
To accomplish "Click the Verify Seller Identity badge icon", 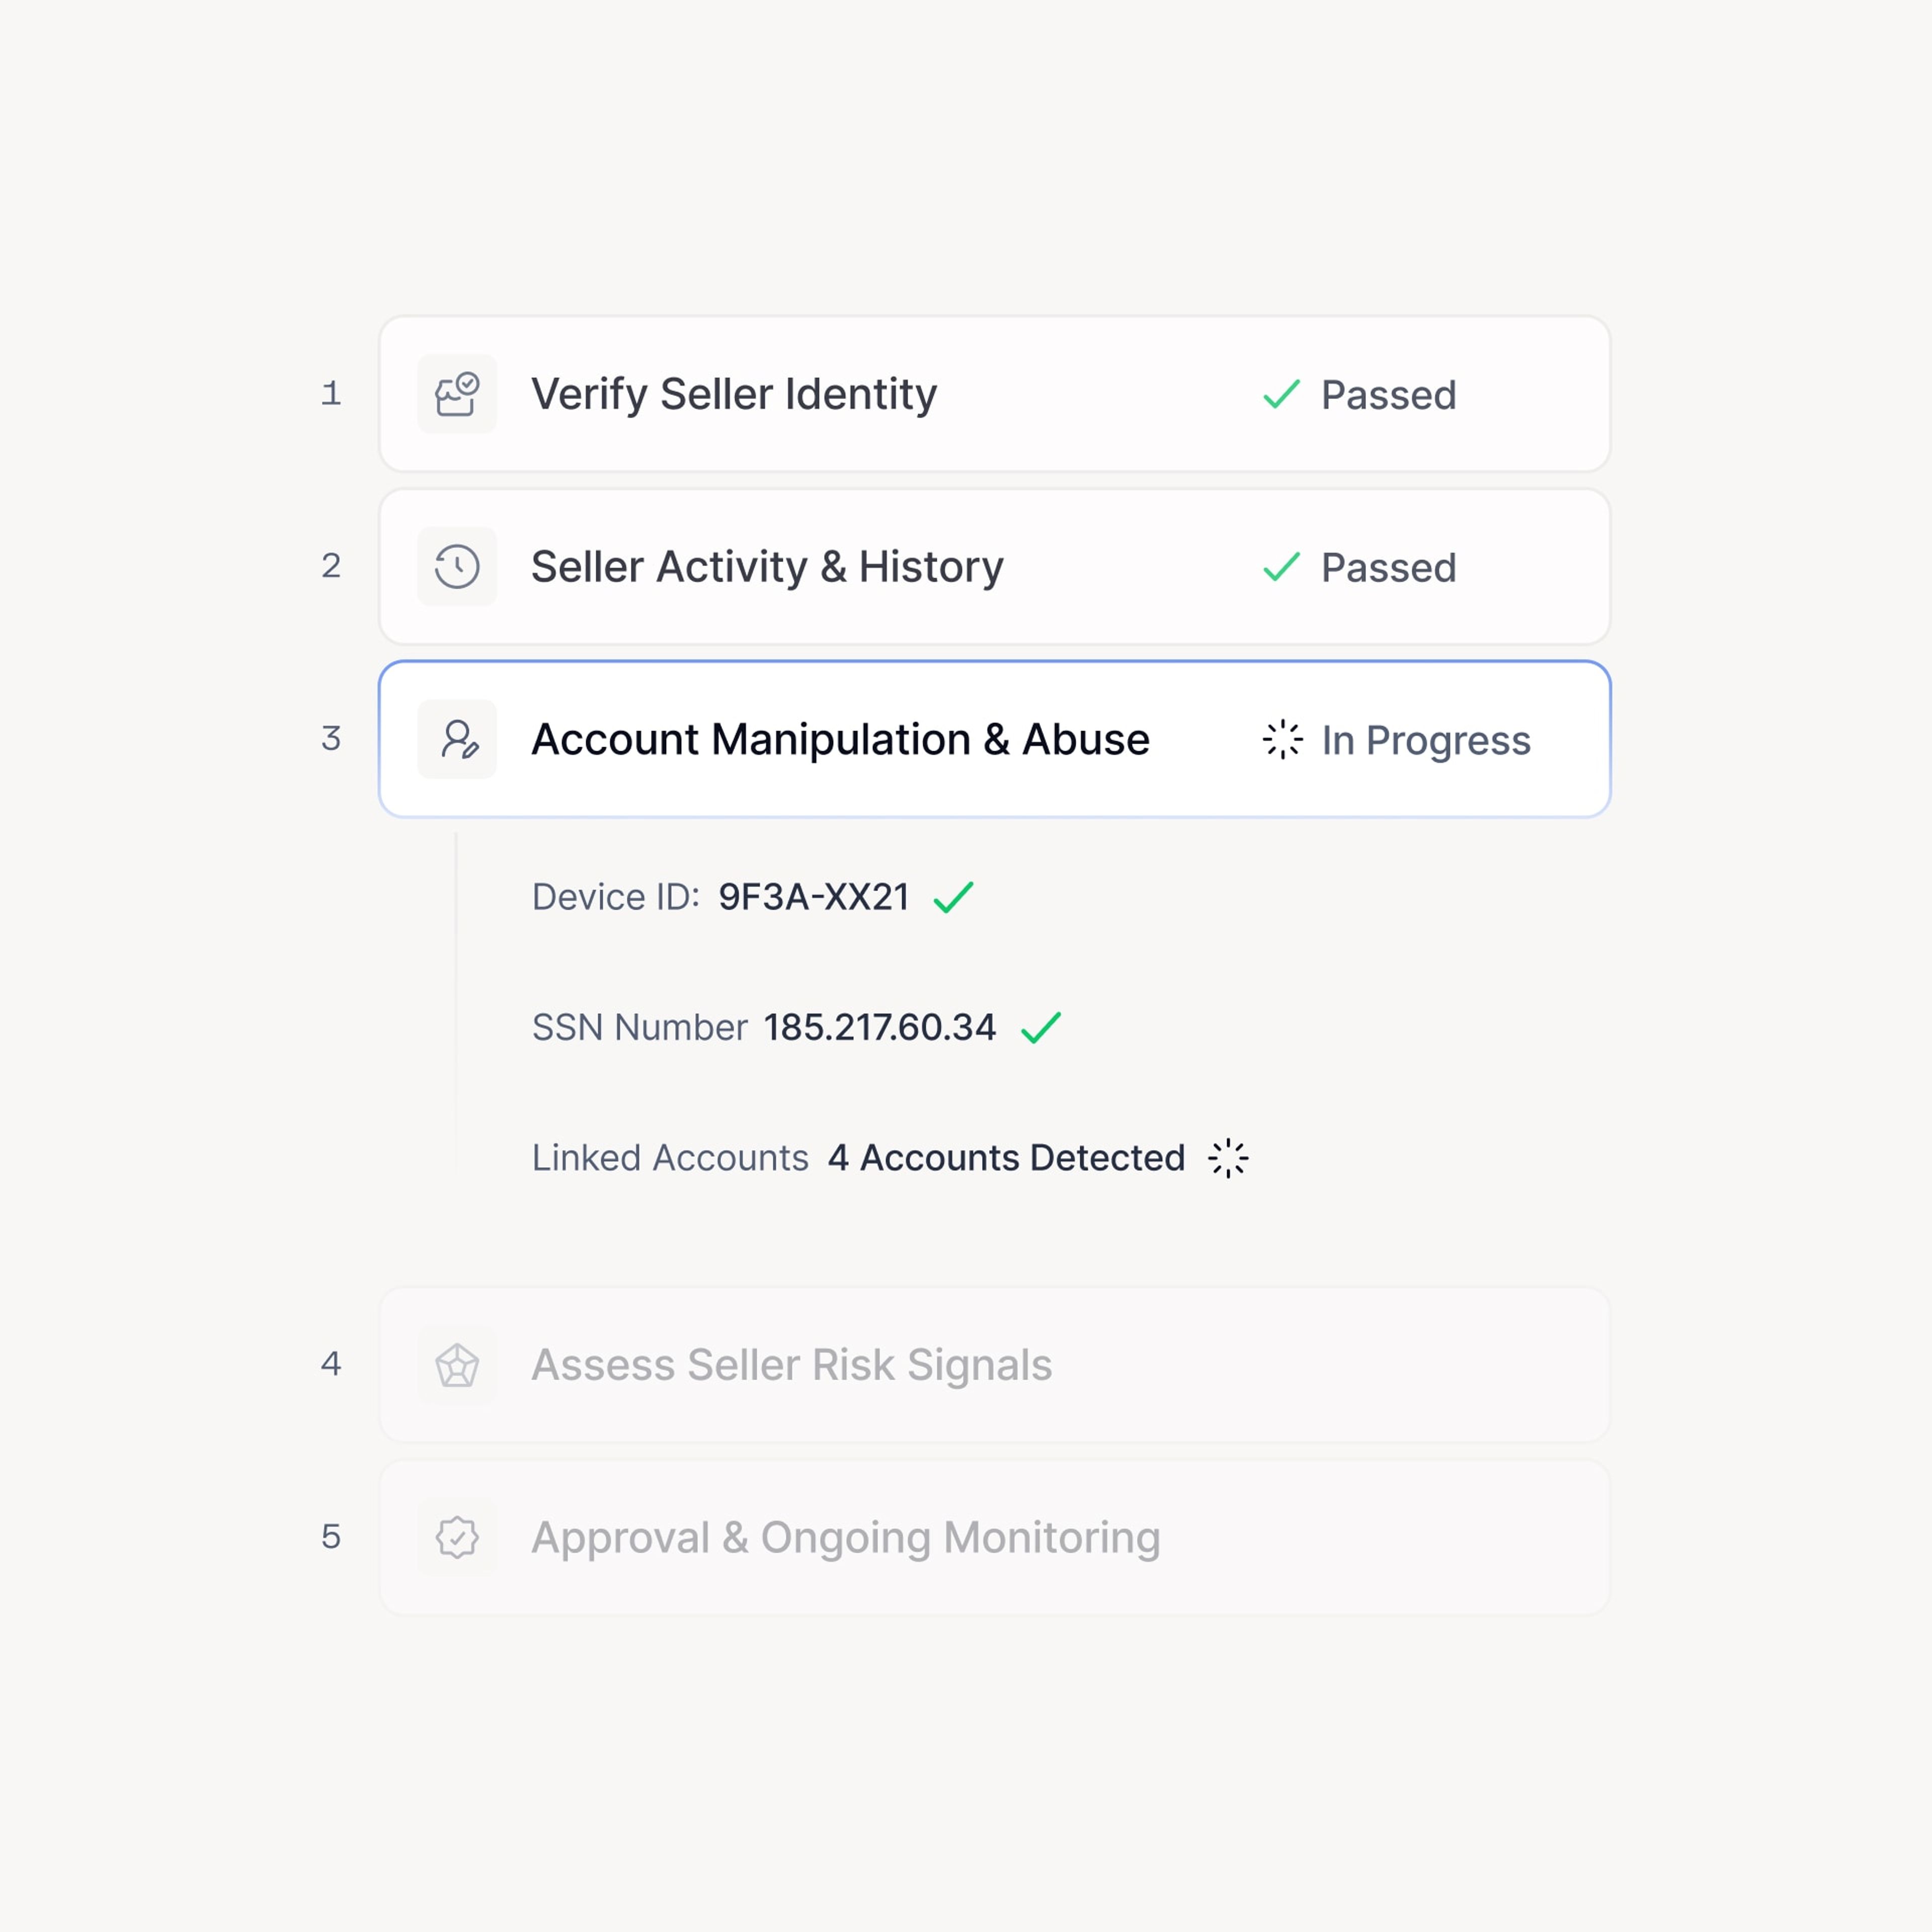I will pos(457,394).
